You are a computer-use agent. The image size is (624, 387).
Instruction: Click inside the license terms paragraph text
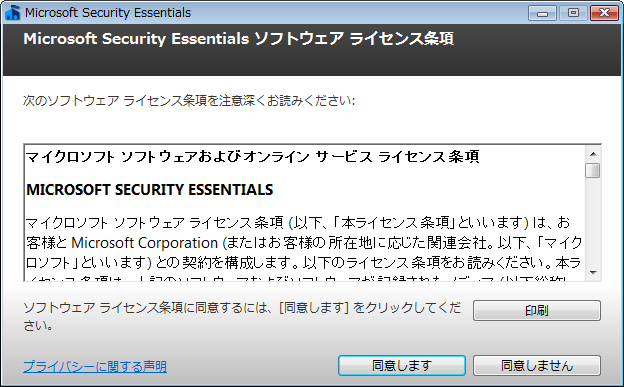pos(304,243)
